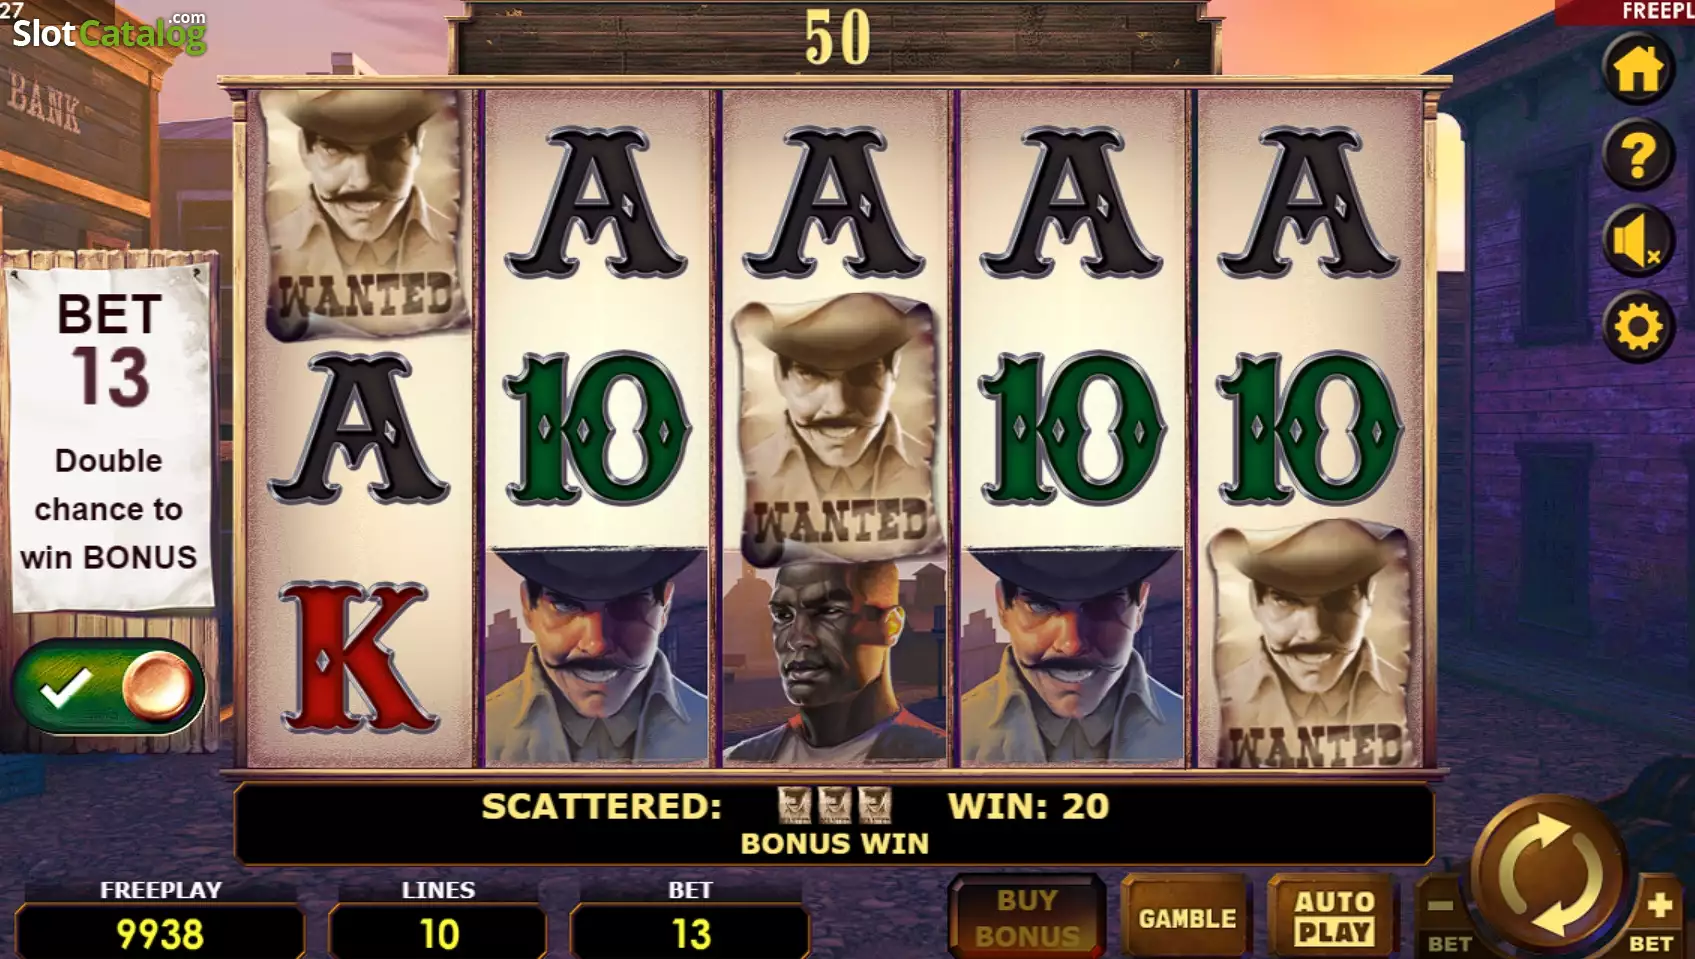Viewport: 1695px width, 959px height.
Task: Click the GAMBLE button
Action: tap(1187, 917)
